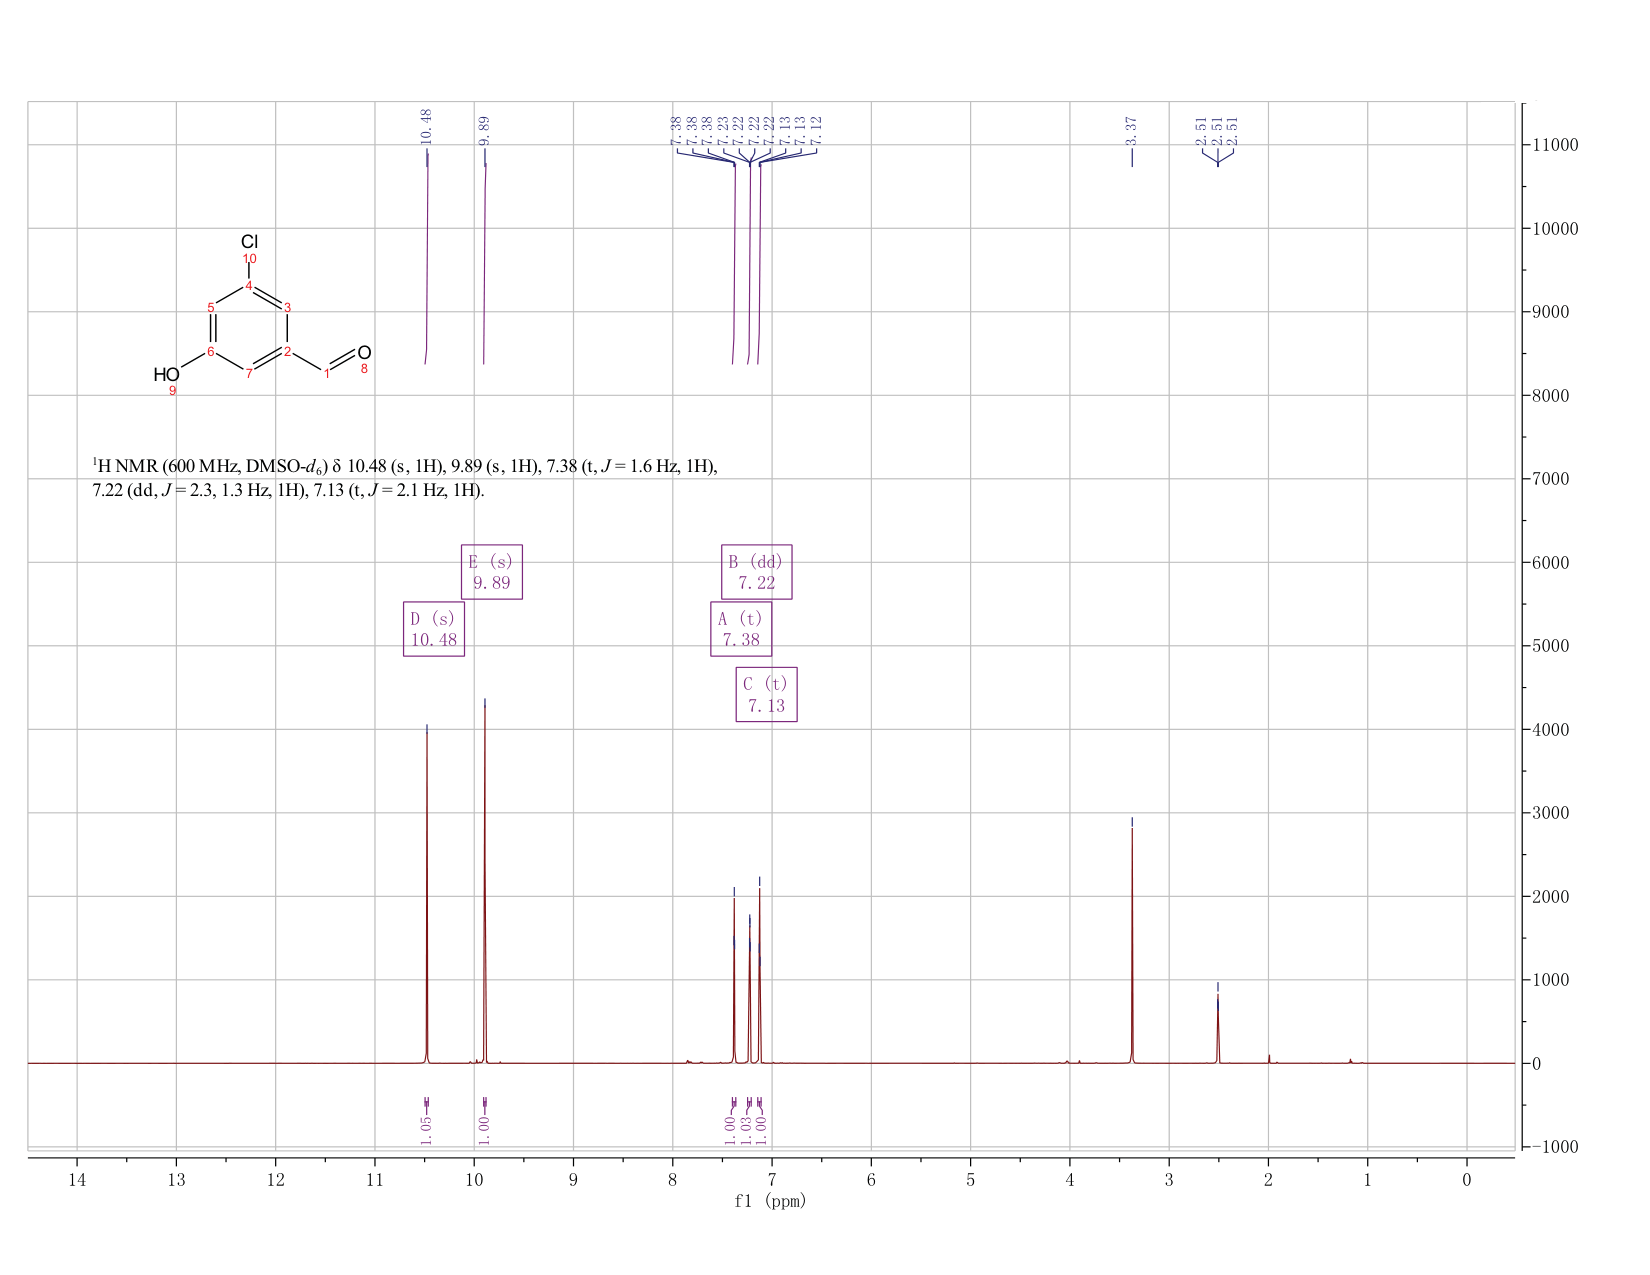Select the 3.37 water peak label
1650x1275 pixels.
pos(1132,130)
